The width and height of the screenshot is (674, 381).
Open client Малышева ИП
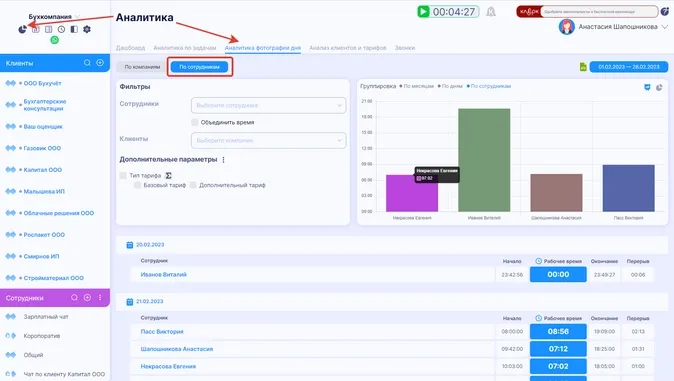(x=44, y=191)
